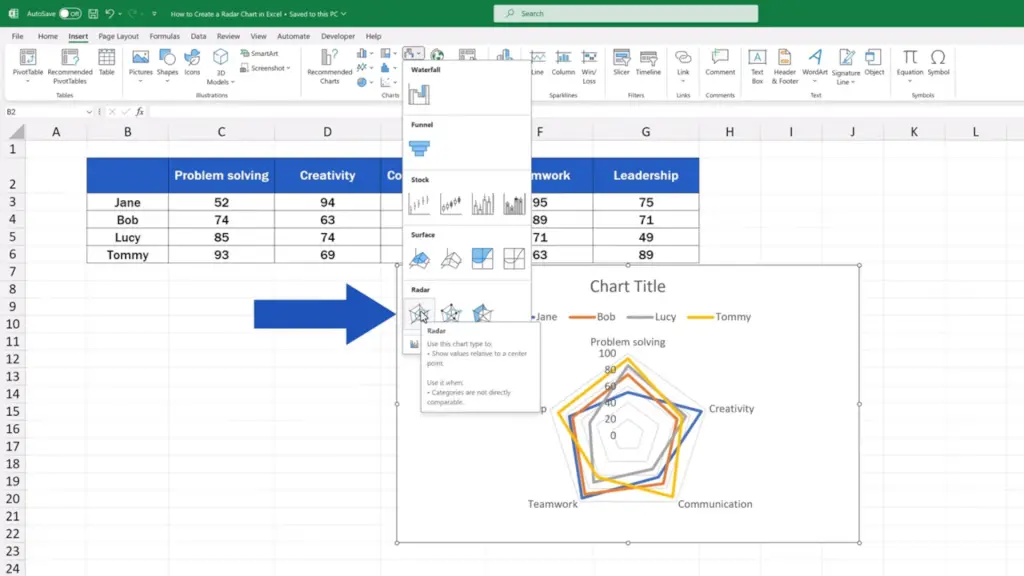The image size is (1024, 576).
Task: Click the PivotTable icon
Action: (27, 66)
